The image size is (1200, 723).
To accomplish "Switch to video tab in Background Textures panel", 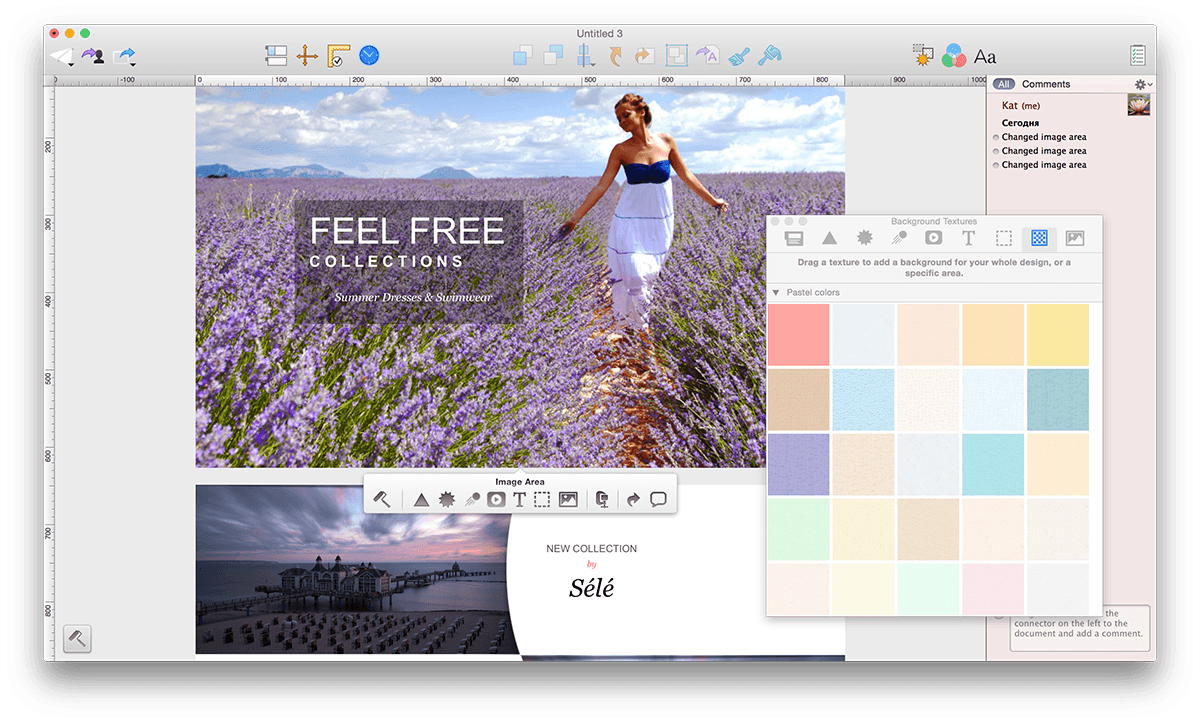I will click(933, 238).
